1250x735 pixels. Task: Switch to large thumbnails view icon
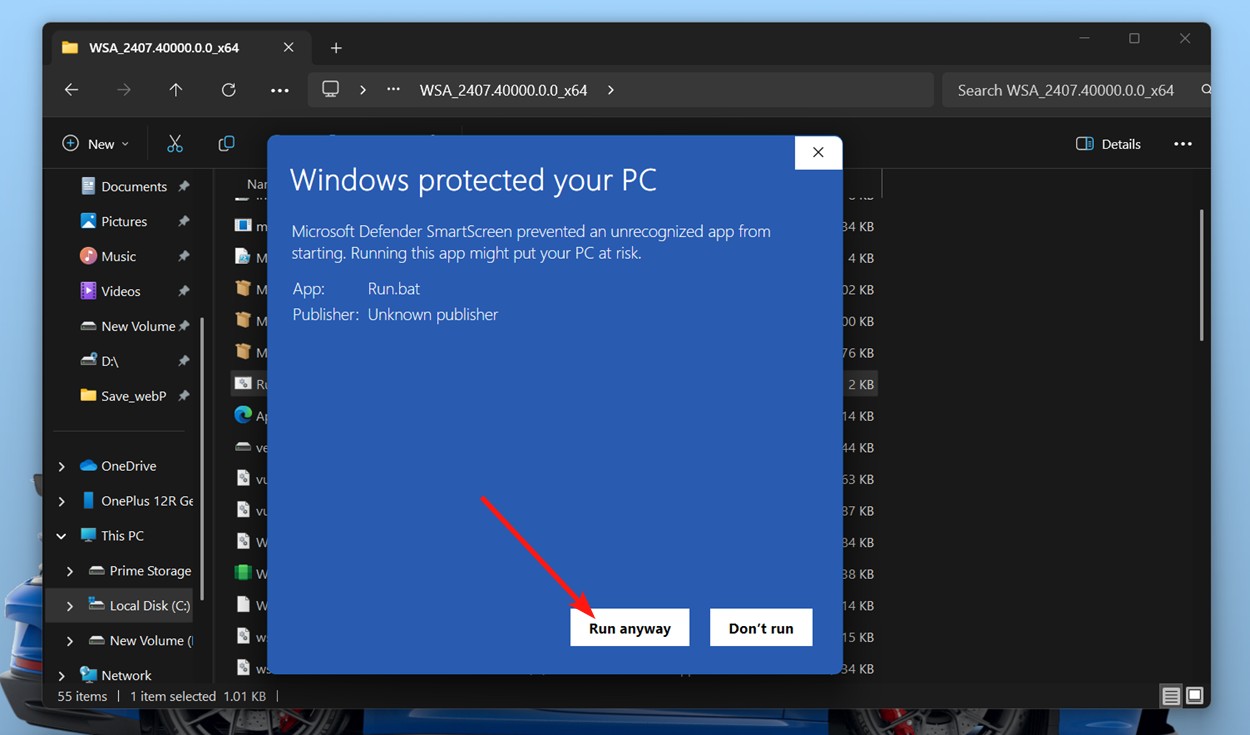(x=1194, y=695)
